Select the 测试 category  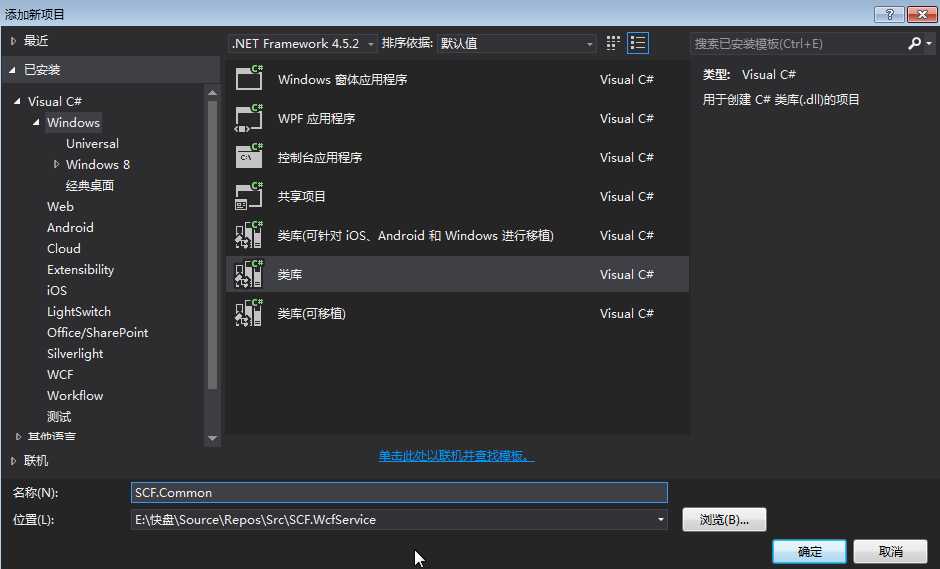point(59,416)
